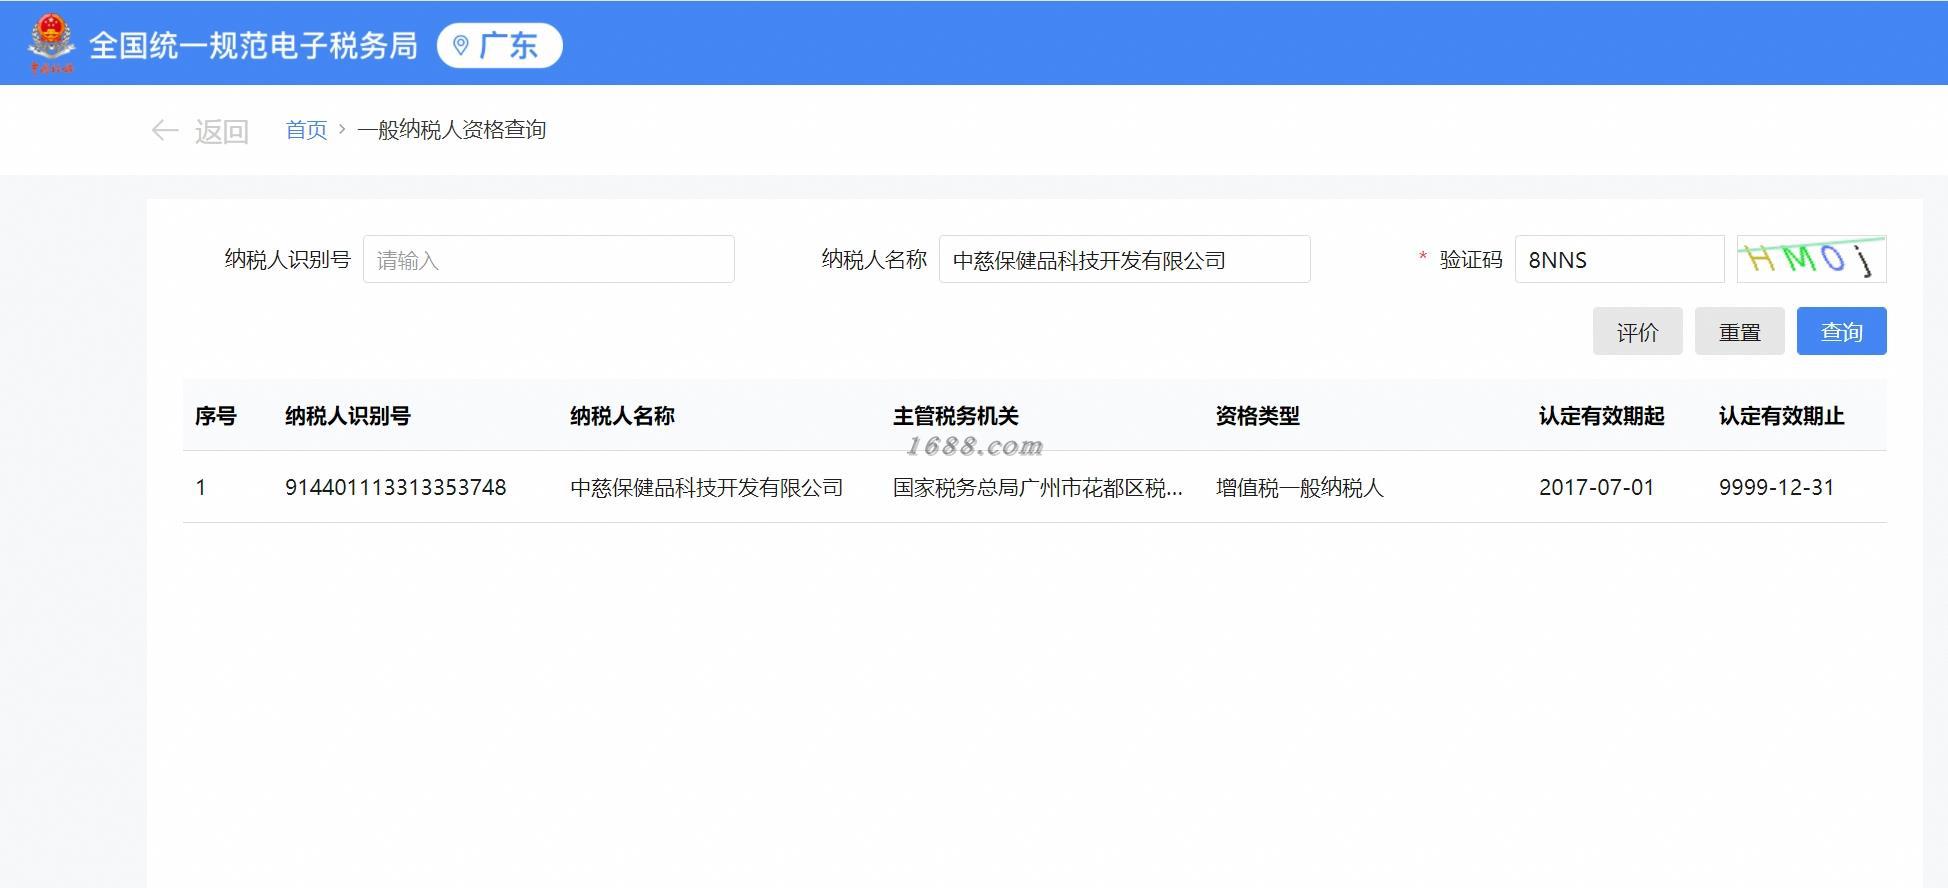The width and height of the screenshot is (1948, 888).
Task: Click the 纳税人名称 input field
Action: pos(1125,259)
